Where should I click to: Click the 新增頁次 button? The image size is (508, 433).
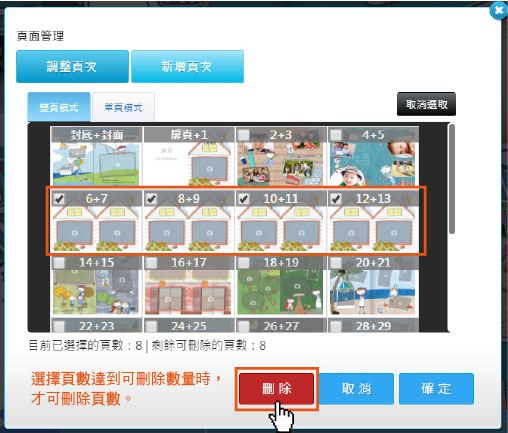(x=187, y=66)
